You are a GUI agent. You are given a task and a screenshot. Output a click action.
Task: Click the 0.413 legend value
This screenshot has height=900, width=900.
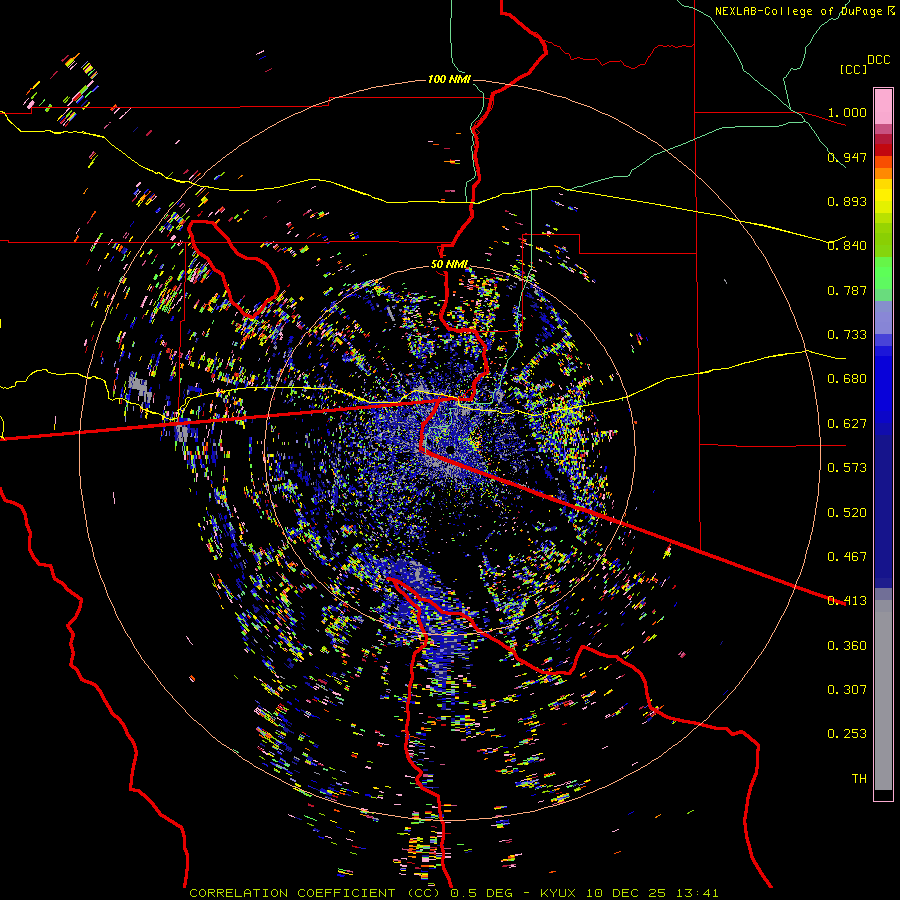pos(847,601)
